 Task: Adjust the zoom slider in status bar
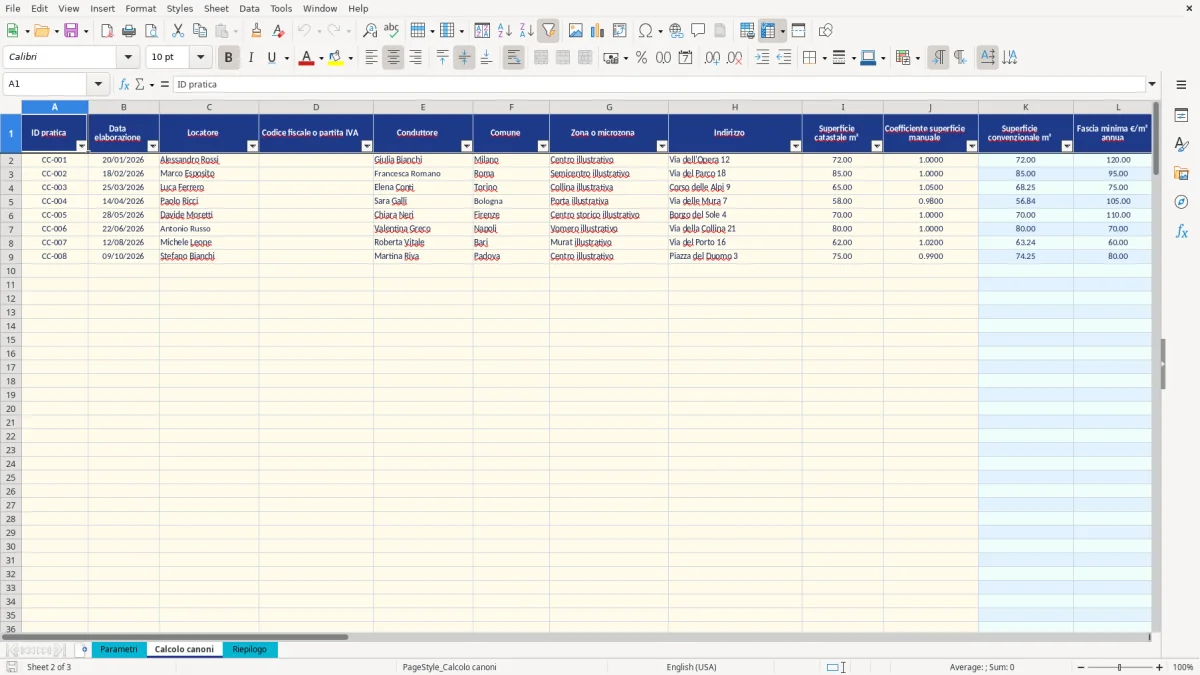click(1119, 667)
